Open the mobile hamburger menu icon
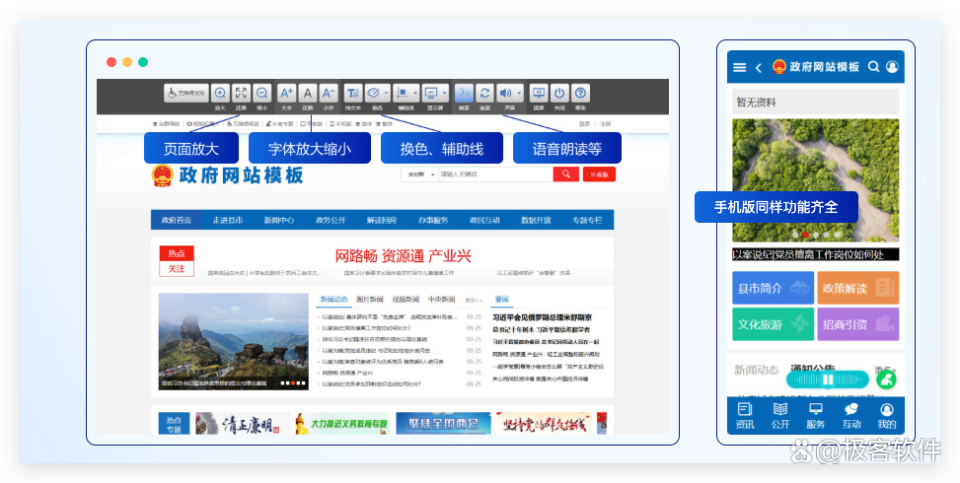The image size is (960, 483). pyautogui.click(x=740, y=67)
